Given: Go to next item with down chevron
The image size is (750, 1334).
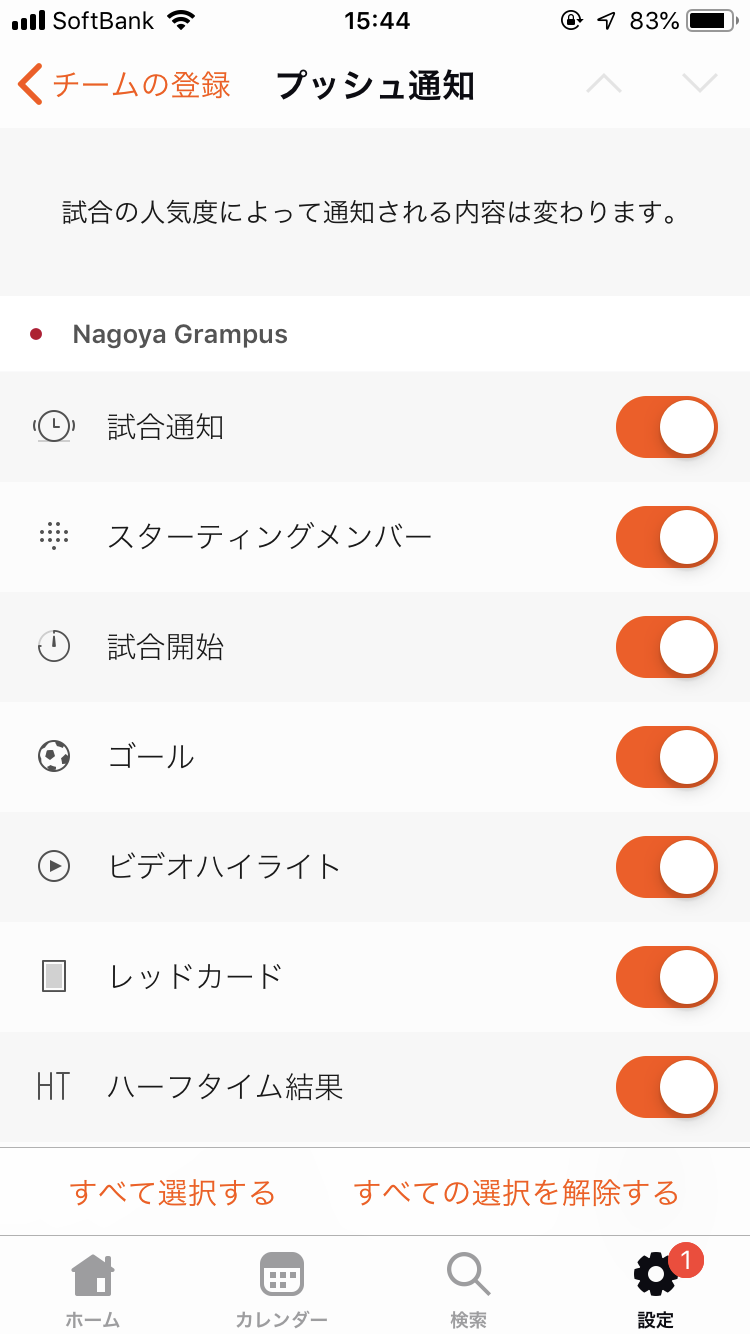Looking at the screenshot, I should click(700, 85).
